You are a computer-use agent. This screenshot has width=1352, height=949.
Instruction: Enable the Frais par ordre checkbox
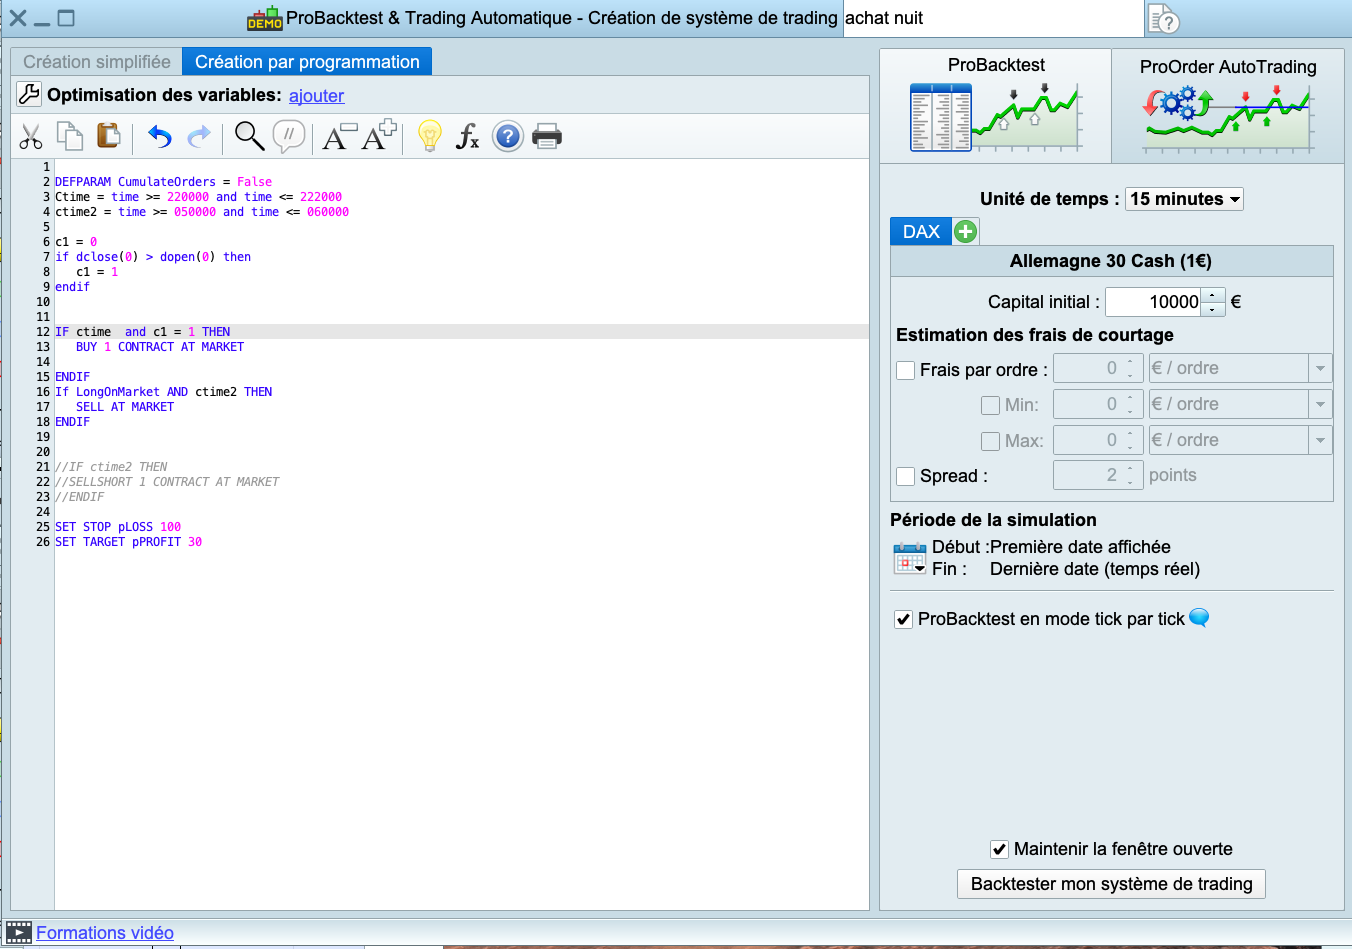pos(906,370)
